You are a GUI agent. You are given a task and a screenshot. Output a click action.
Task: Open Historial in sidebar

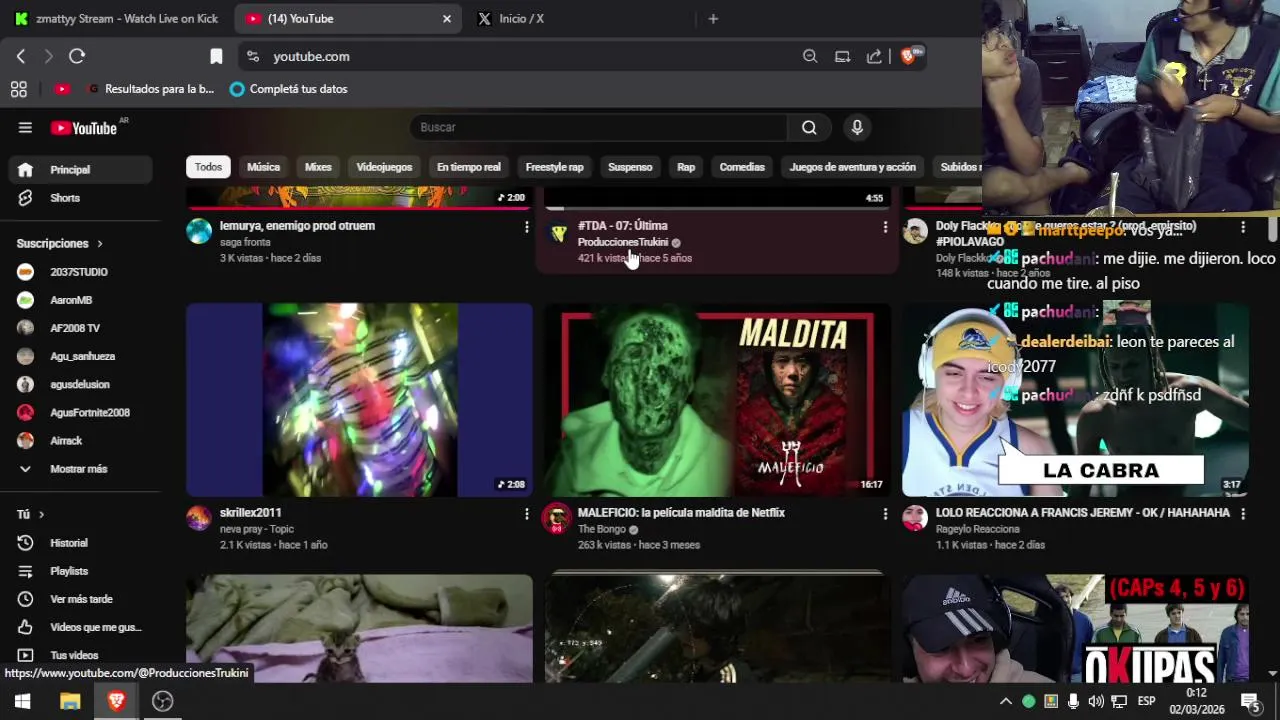[80, 543]
